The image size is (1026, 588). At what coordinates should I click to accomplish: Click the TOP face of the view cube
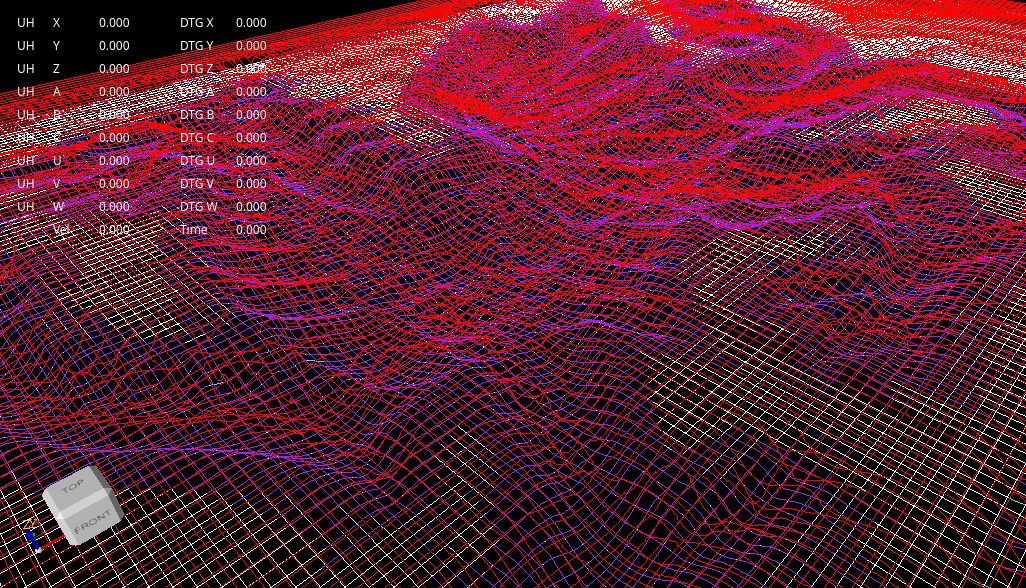(x=75, y=489)
